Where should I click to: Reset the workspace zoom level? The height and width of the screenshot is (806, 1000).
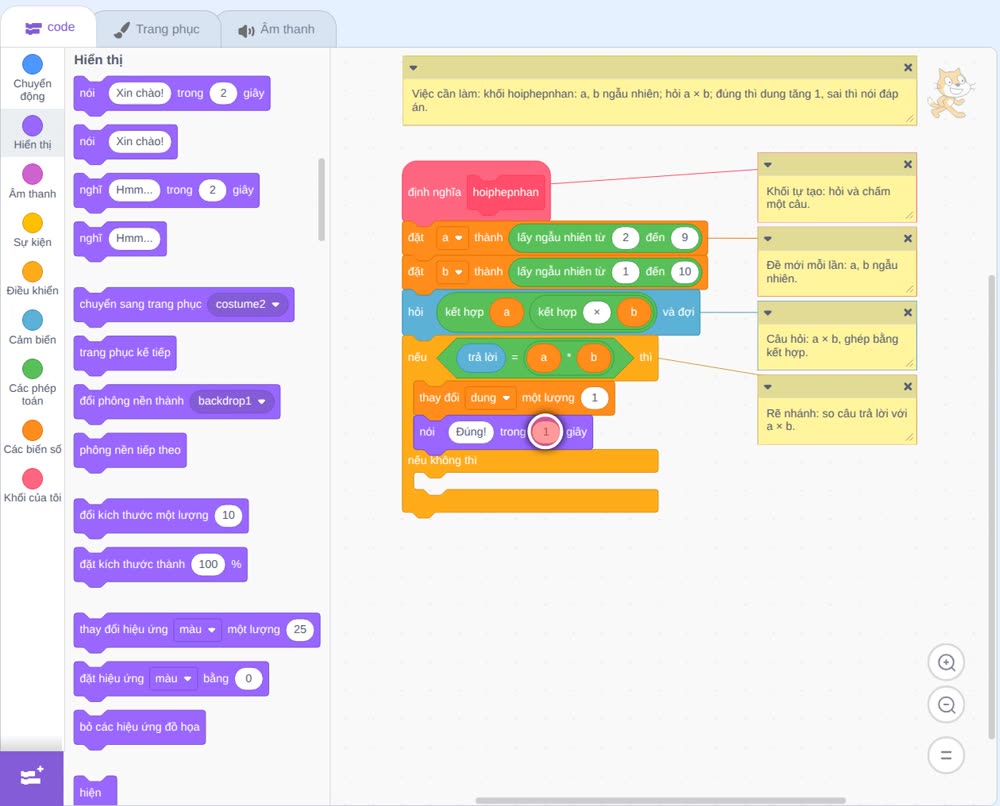pos(946,755)
